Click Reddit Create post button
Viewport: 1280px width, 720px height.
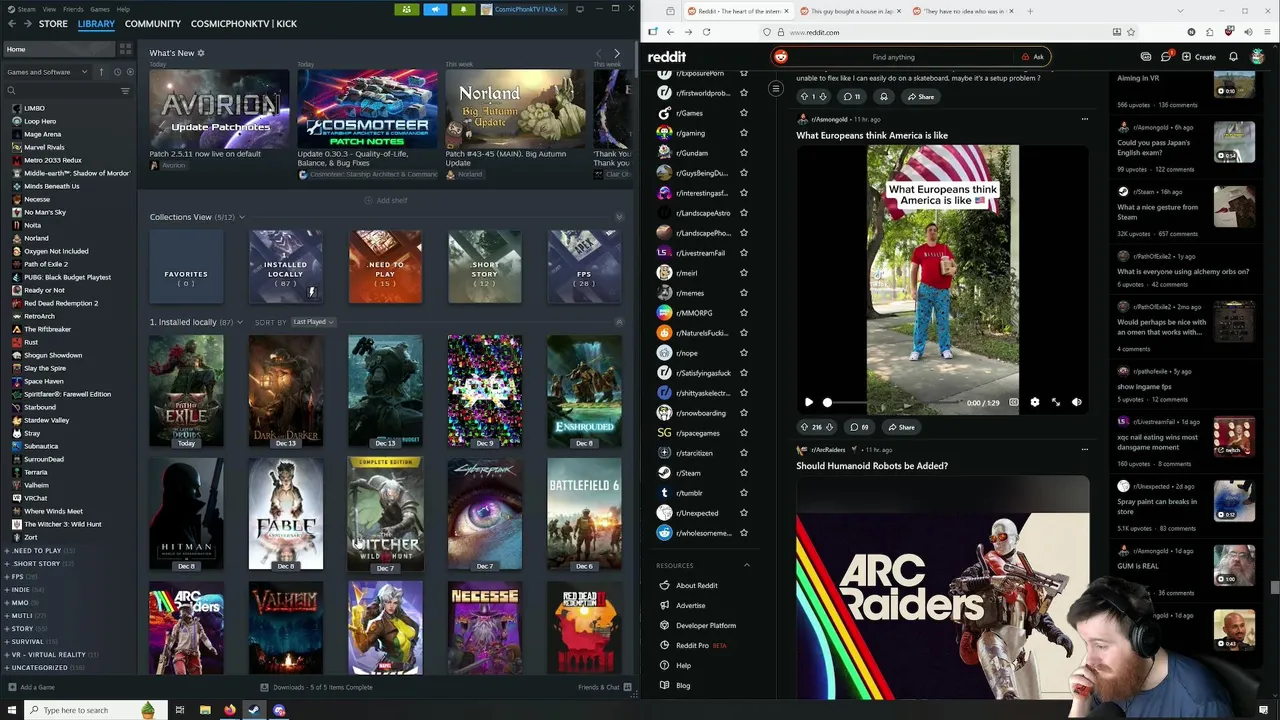[1198, 57]
